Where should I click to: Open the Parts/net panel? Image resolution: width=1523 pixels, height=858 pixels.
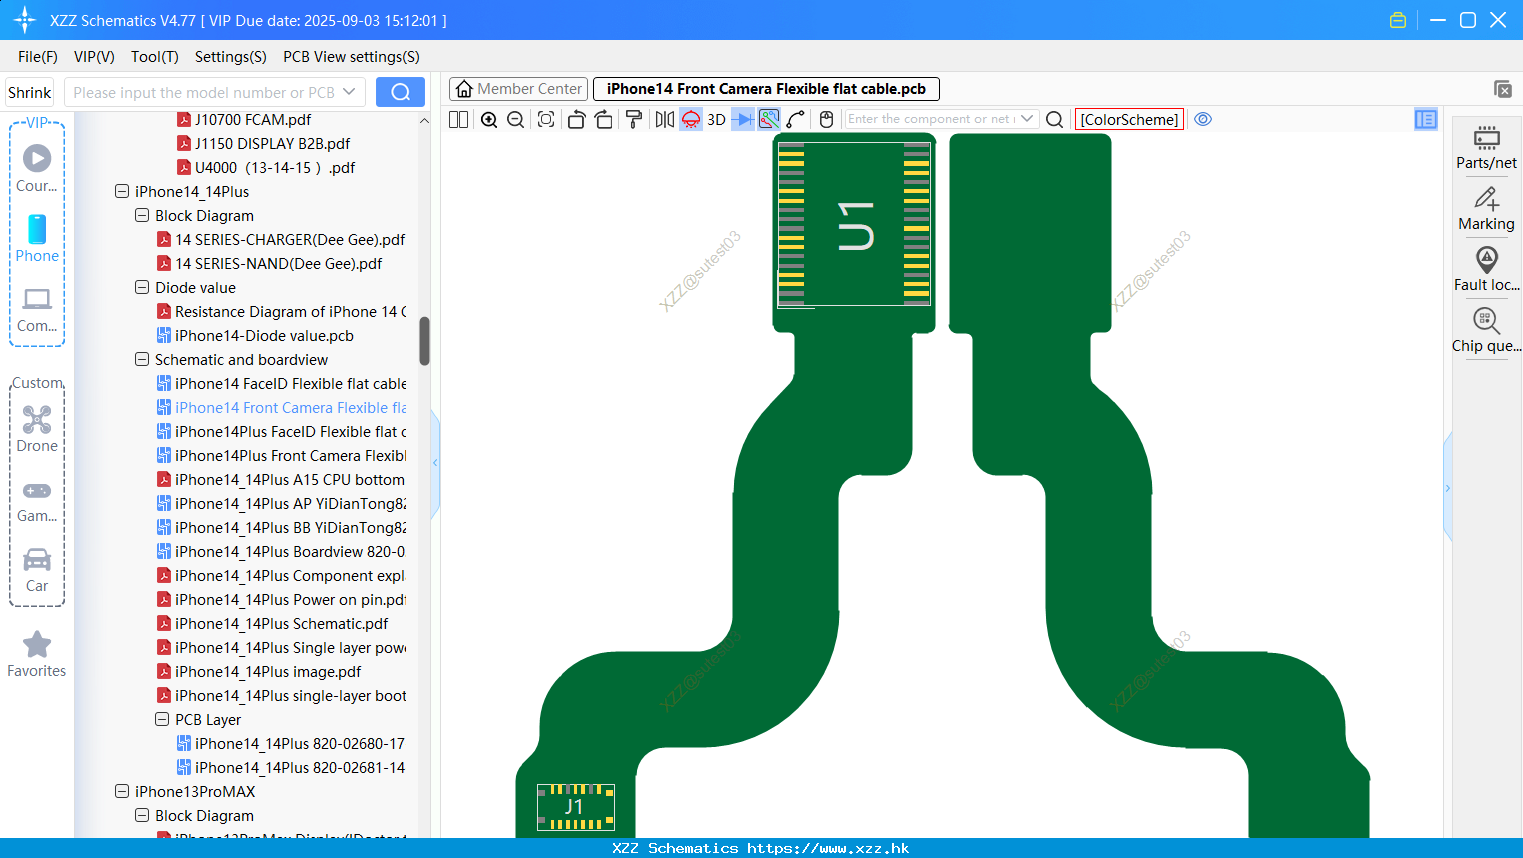click(1486, 148)
